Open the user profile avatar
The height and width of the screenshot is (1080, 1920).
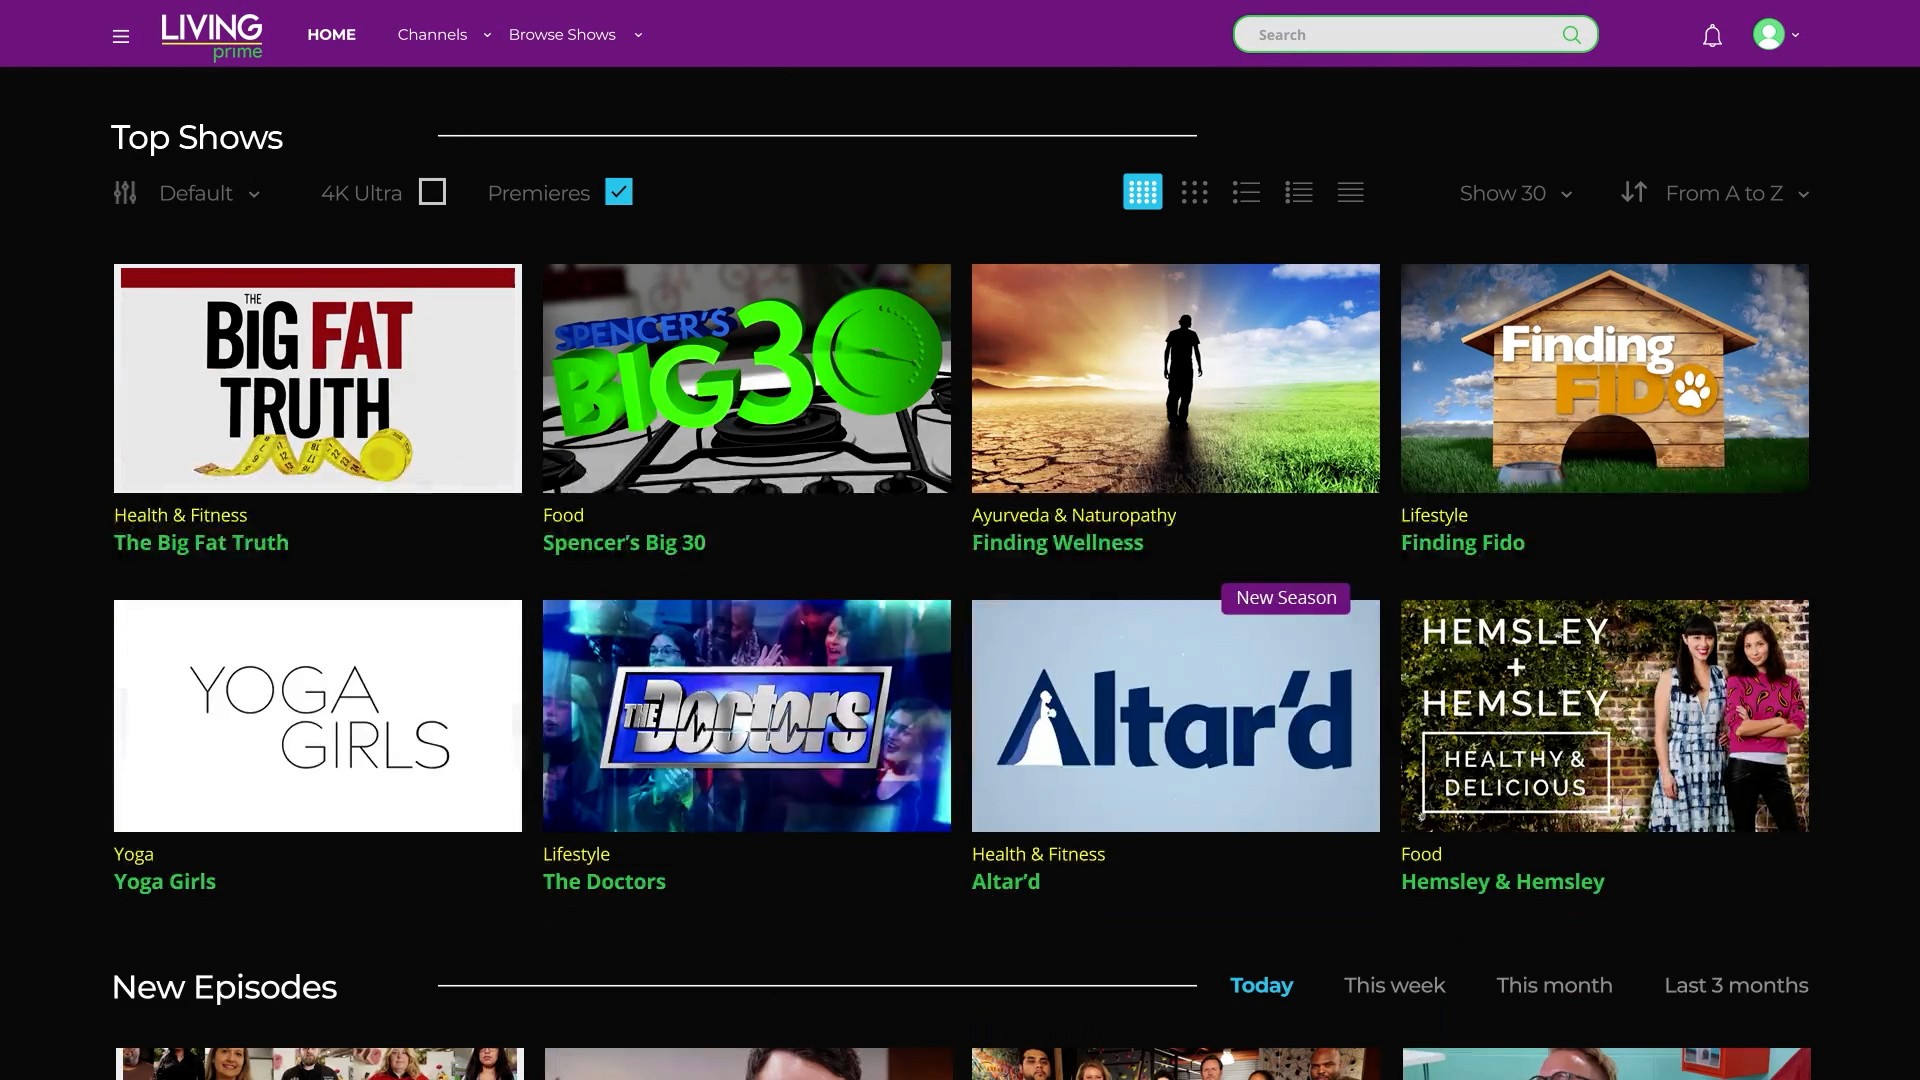pyautogui.click(x=1768, y=35)
